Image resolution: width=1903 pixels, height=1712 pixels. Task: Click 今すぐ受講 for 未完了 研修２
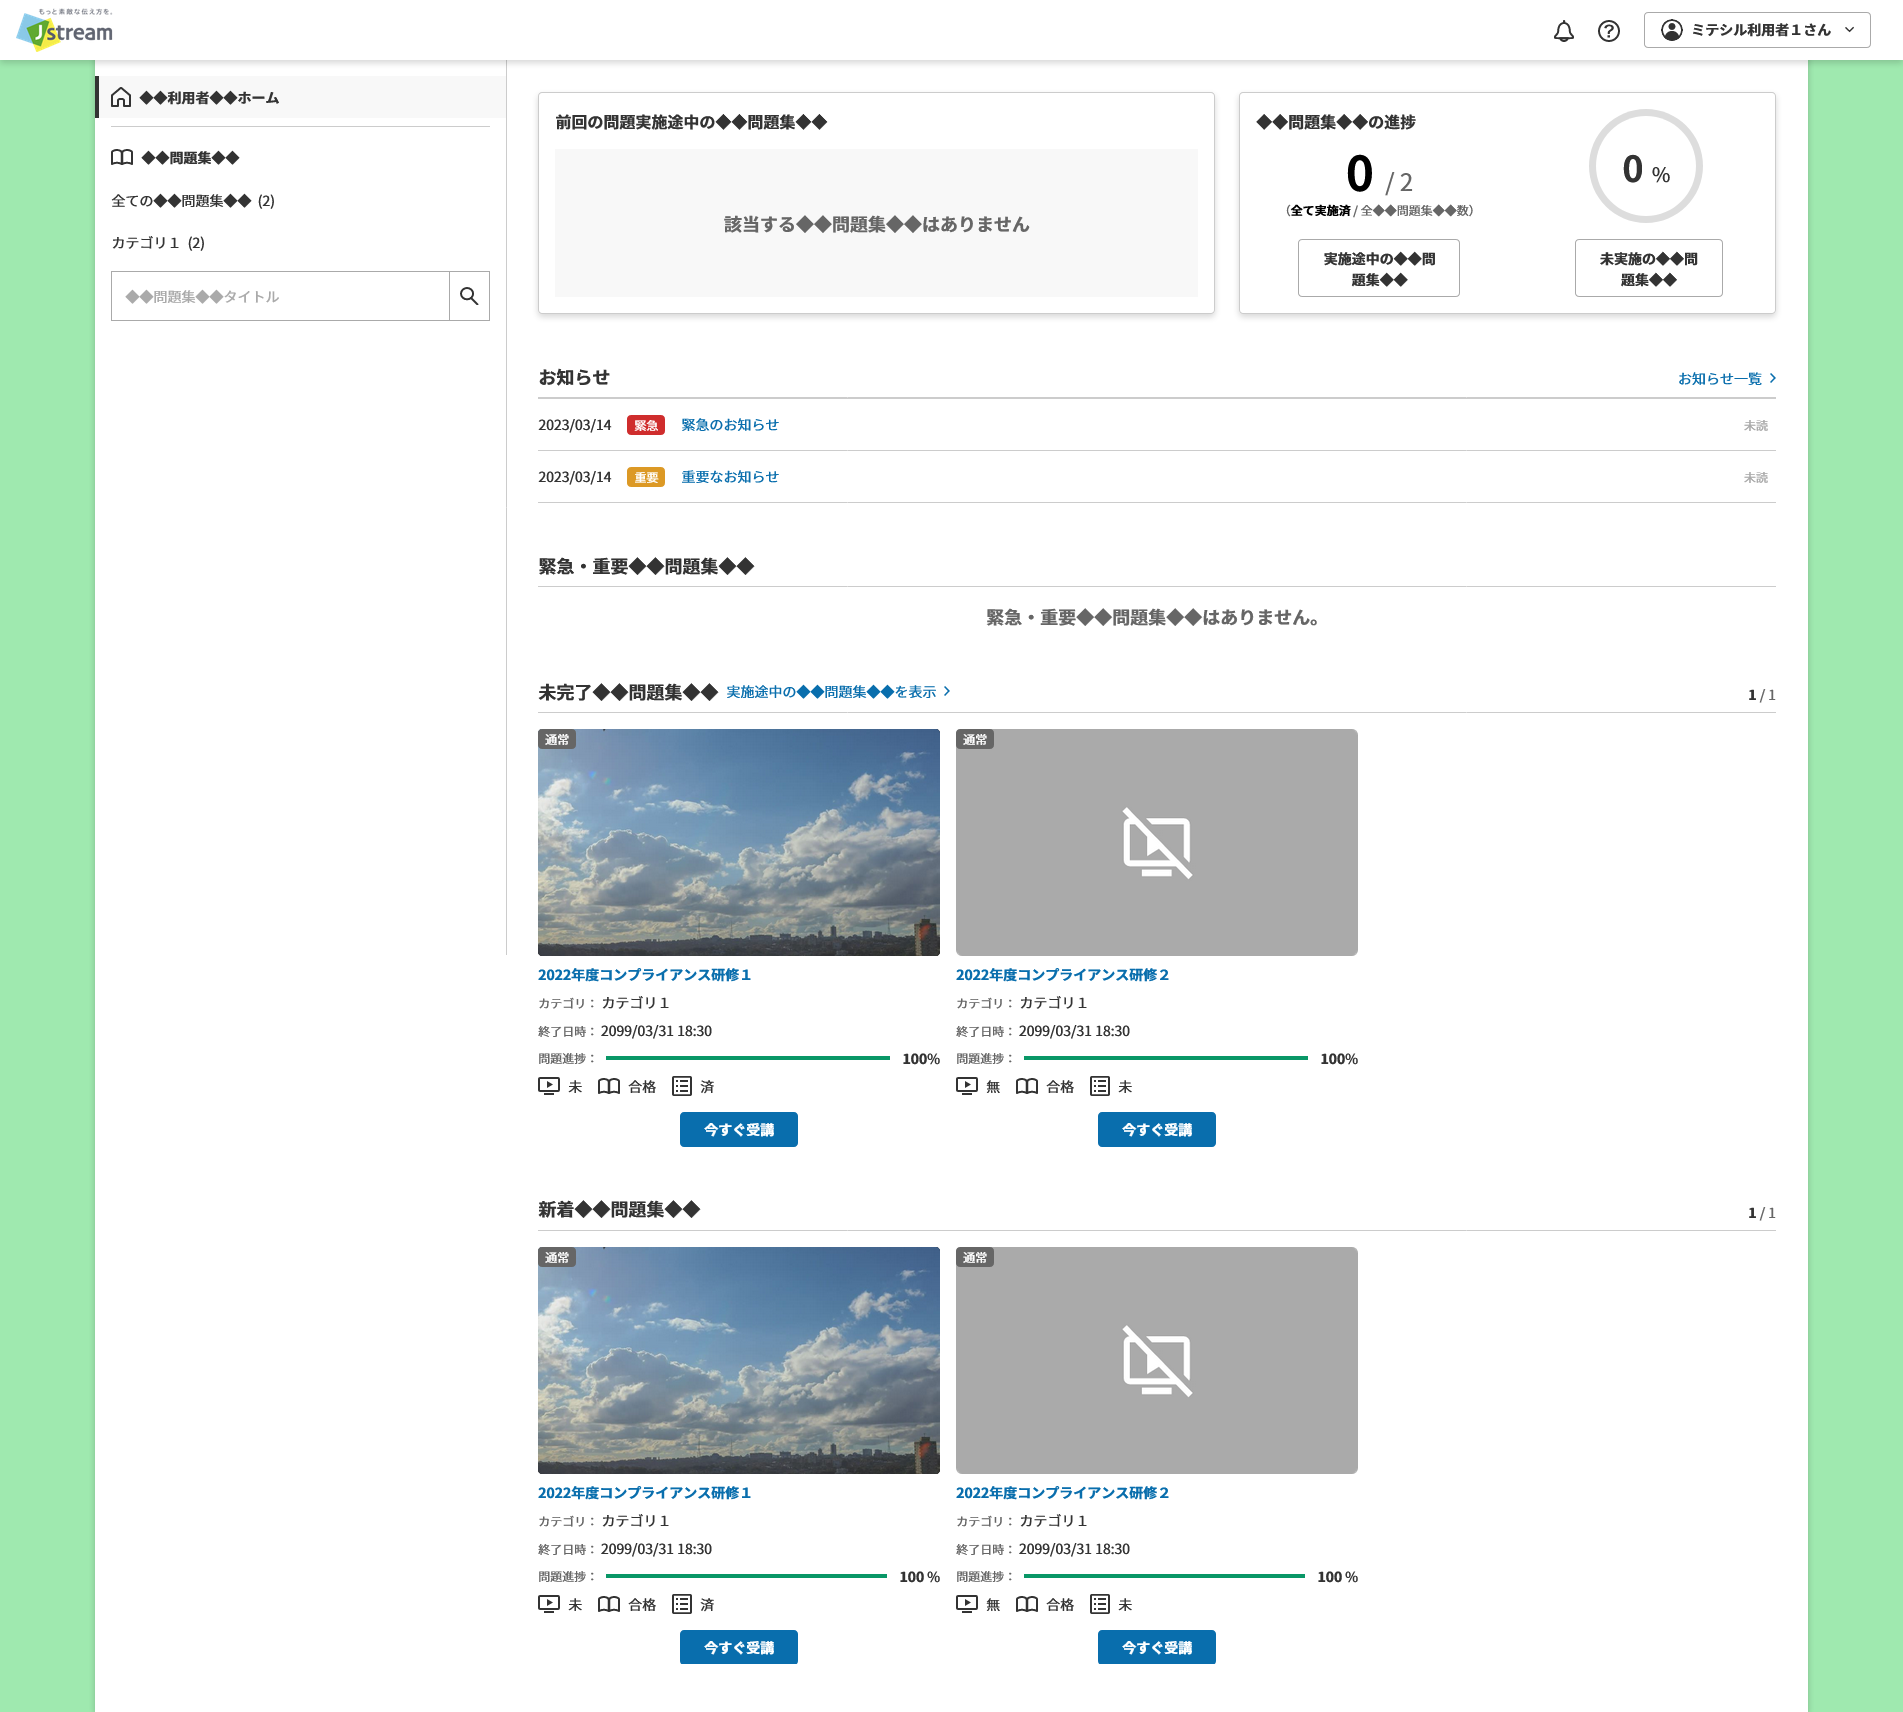pos(1157,1129)
